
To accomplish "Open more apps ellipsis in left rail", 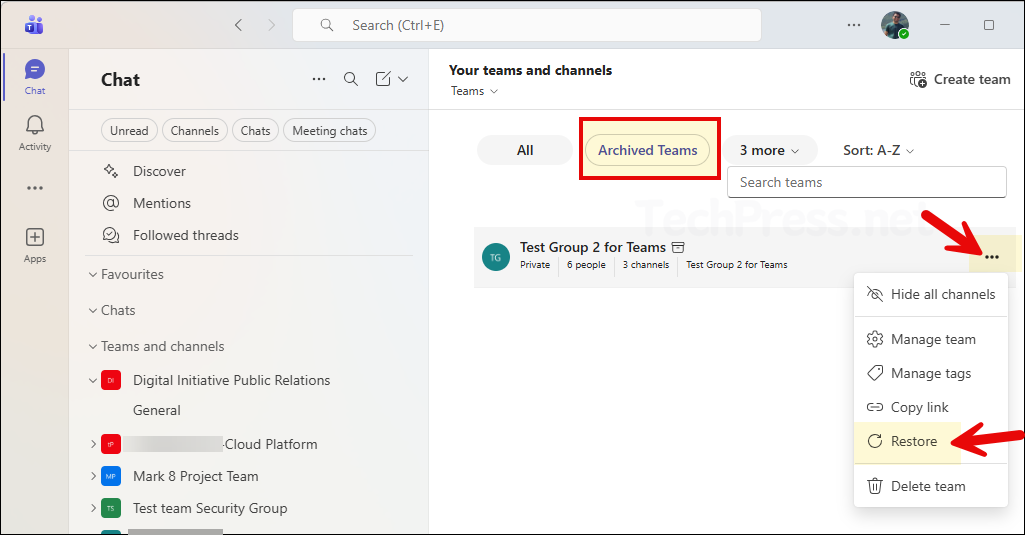I will click(35, 188).
